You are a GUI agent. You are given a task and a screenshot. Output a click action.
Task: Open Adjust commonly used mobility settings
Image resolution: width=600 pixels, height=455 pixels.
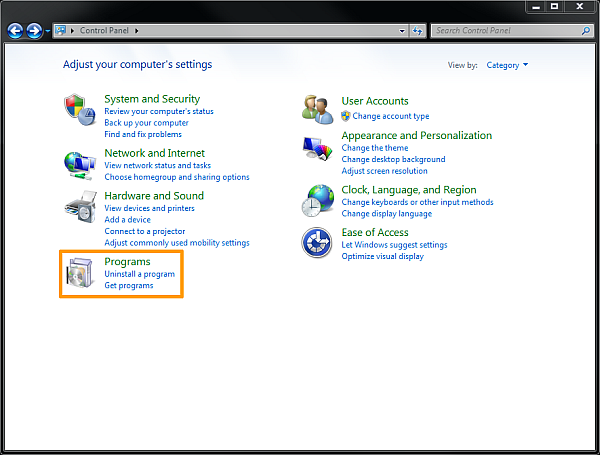tap(177, 243)
